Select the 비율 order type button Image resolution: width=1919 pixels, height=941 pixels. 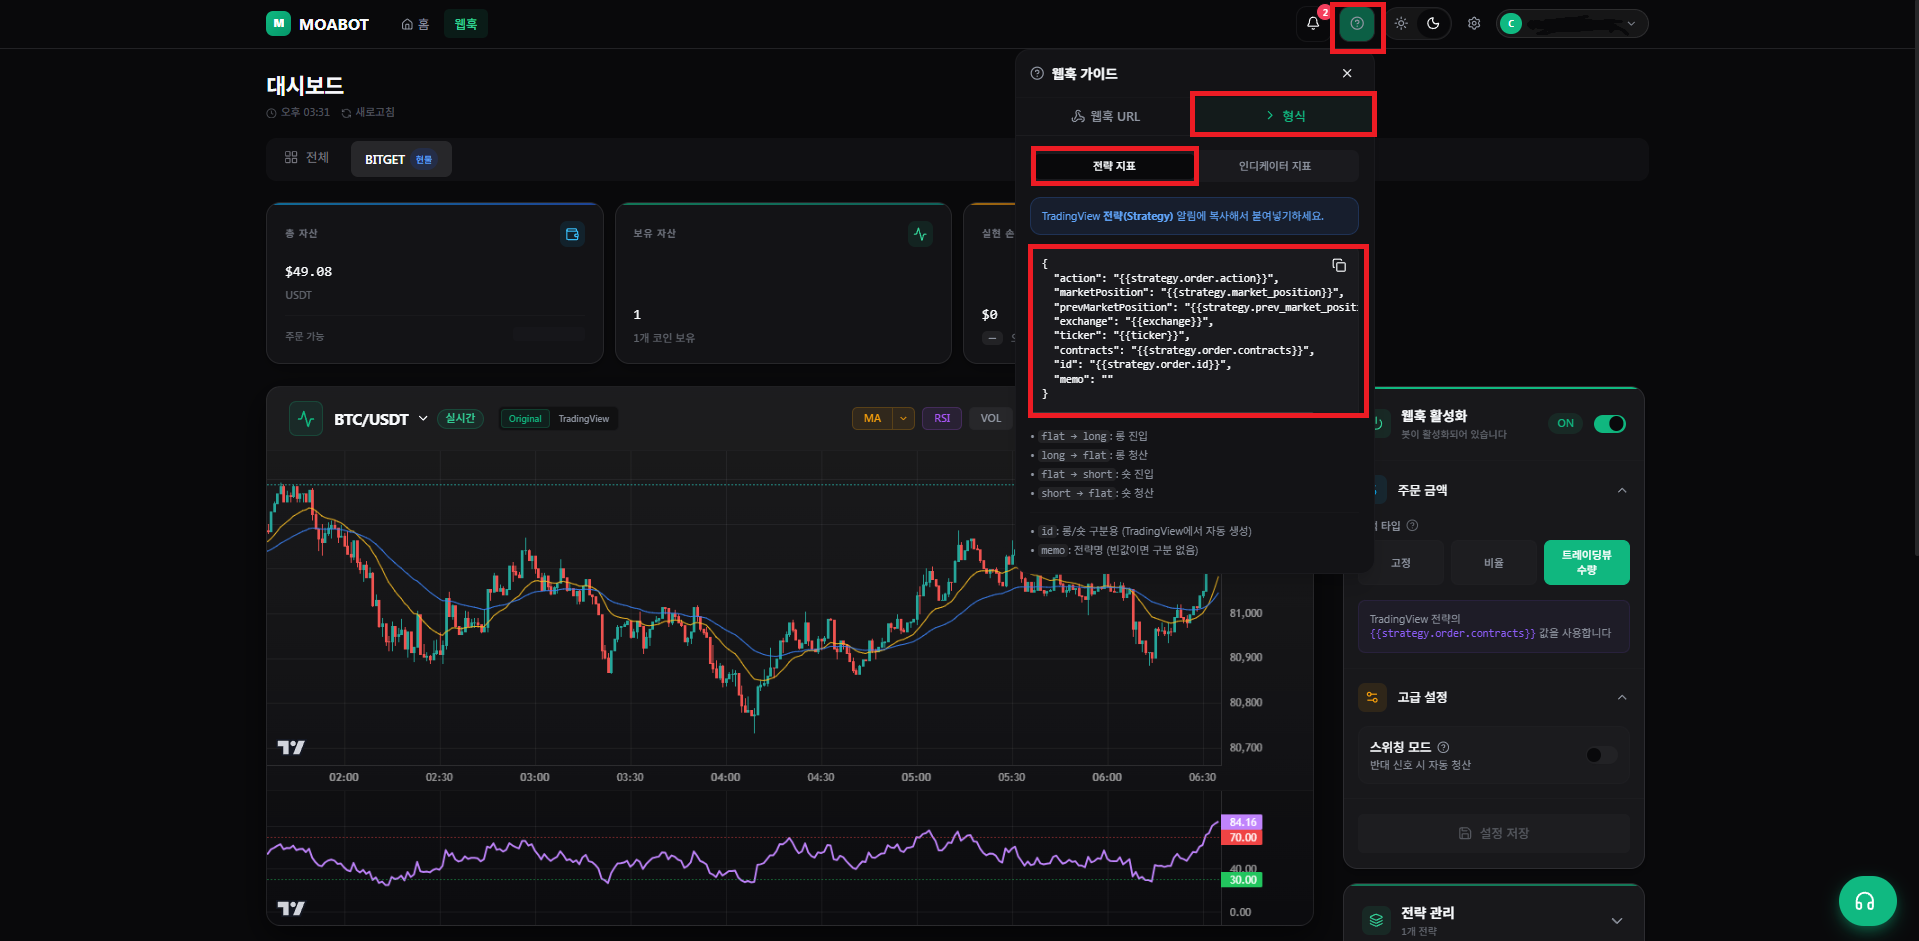pyautogui.click(x=1493, y=563)
